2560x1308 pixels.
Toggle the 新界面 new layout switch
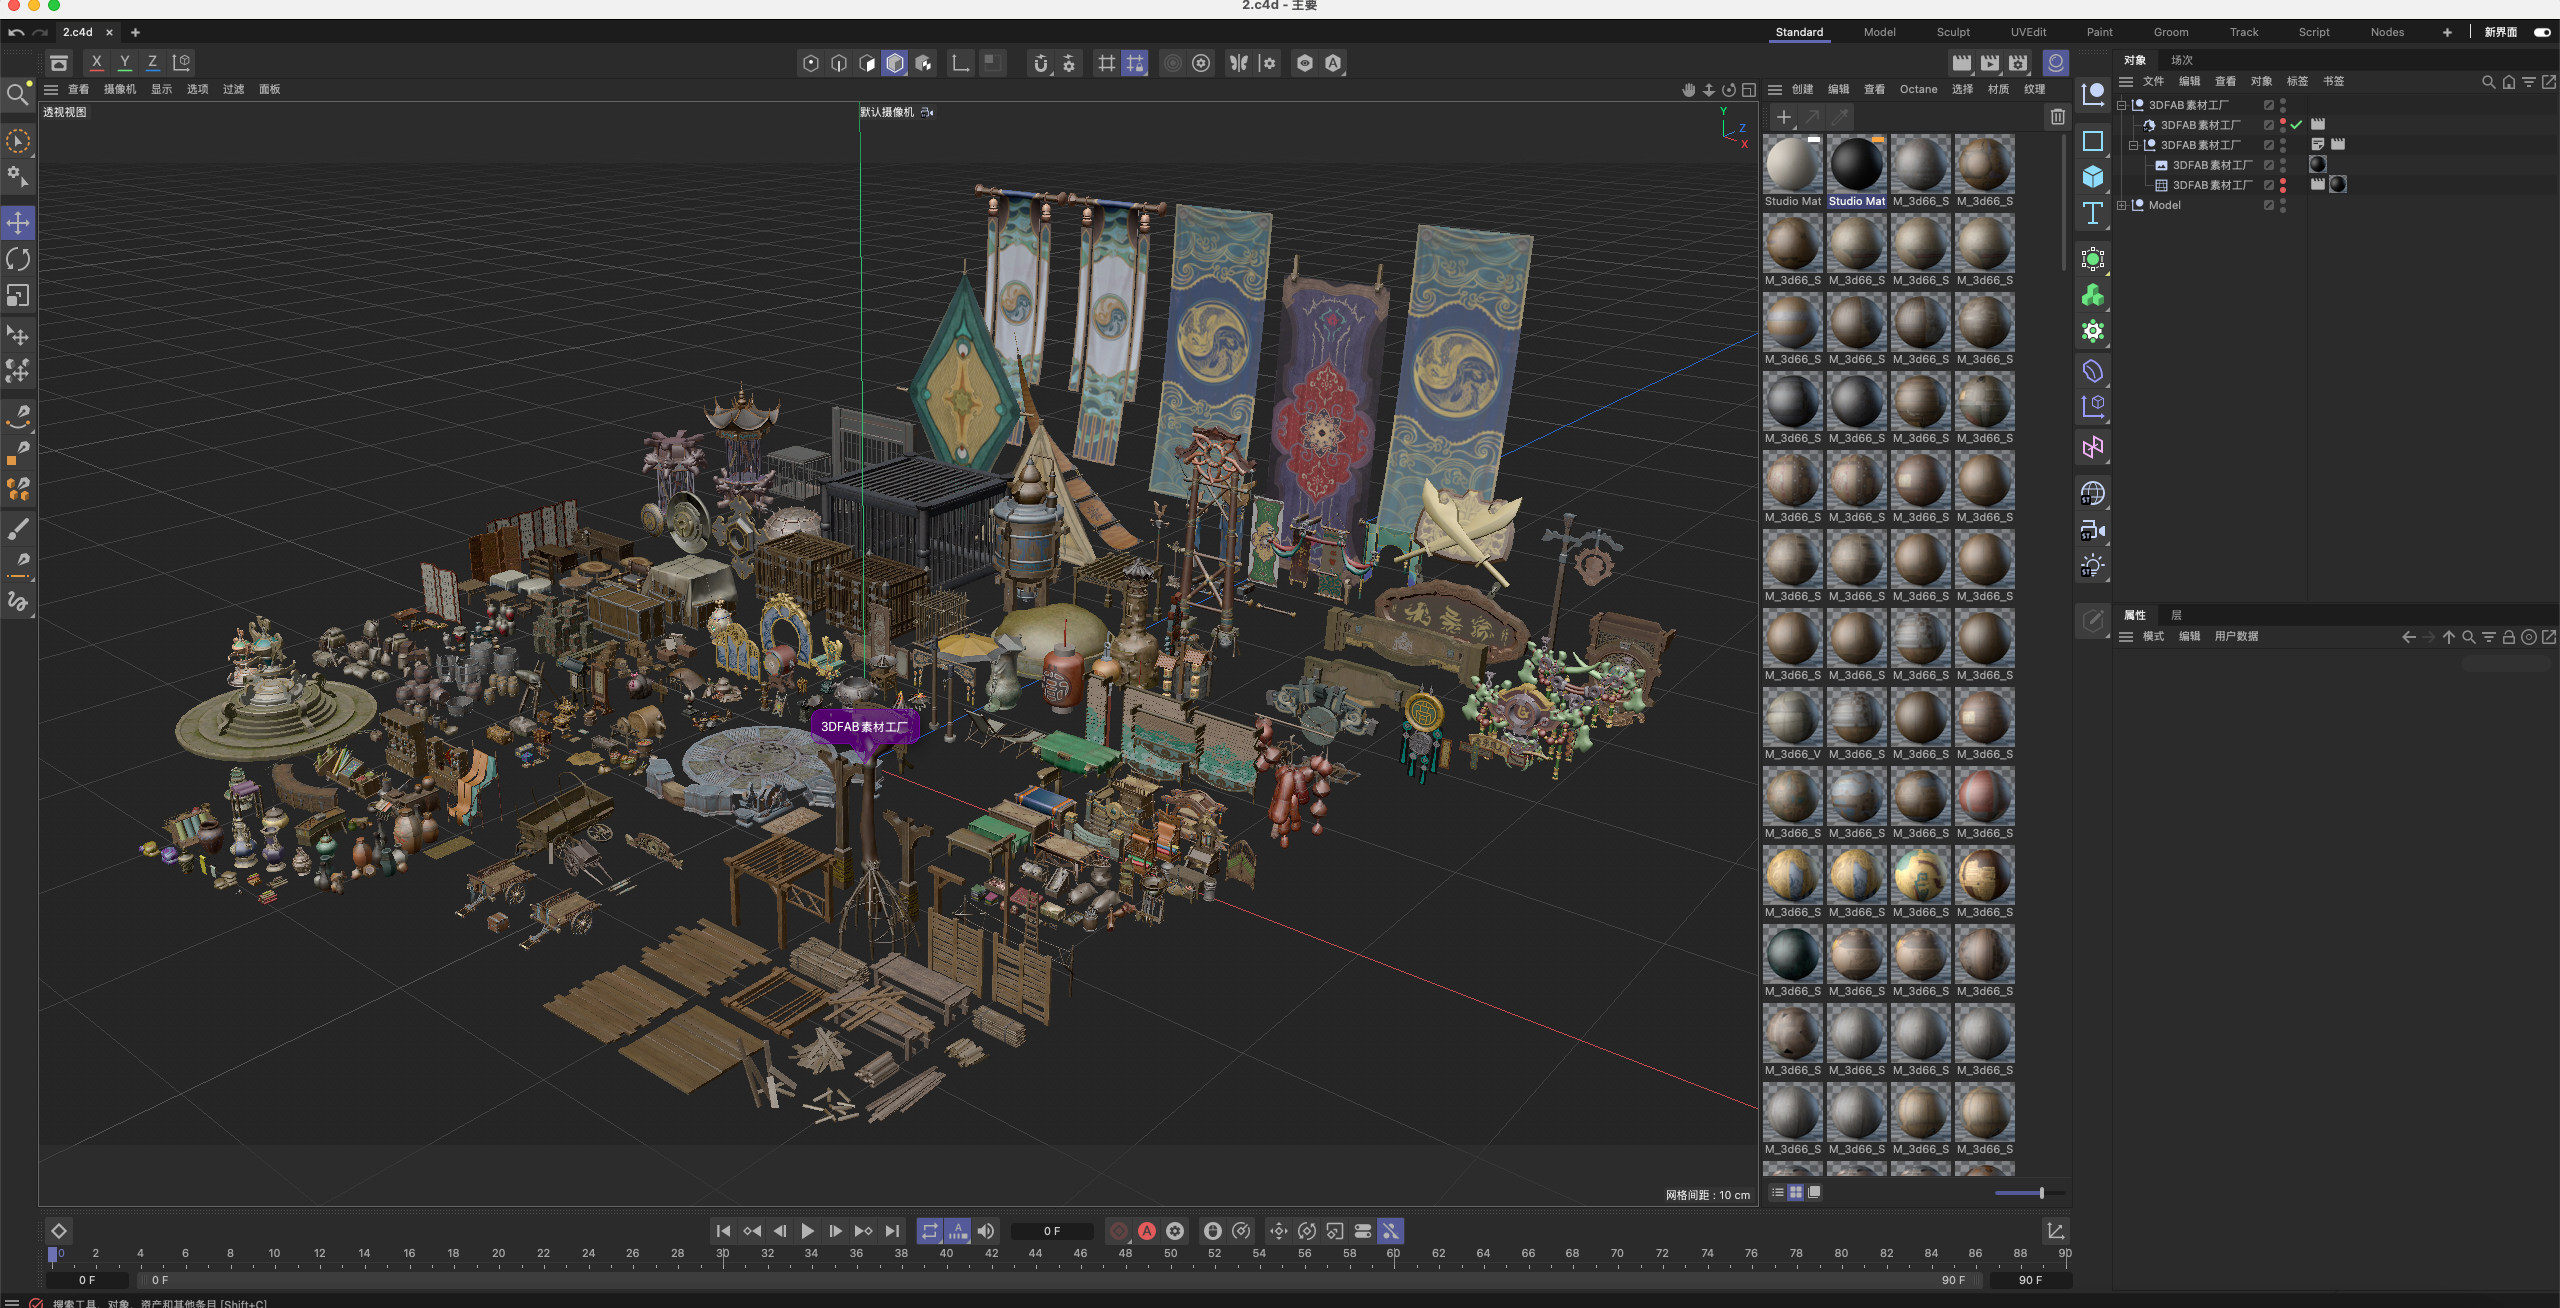2541,32
